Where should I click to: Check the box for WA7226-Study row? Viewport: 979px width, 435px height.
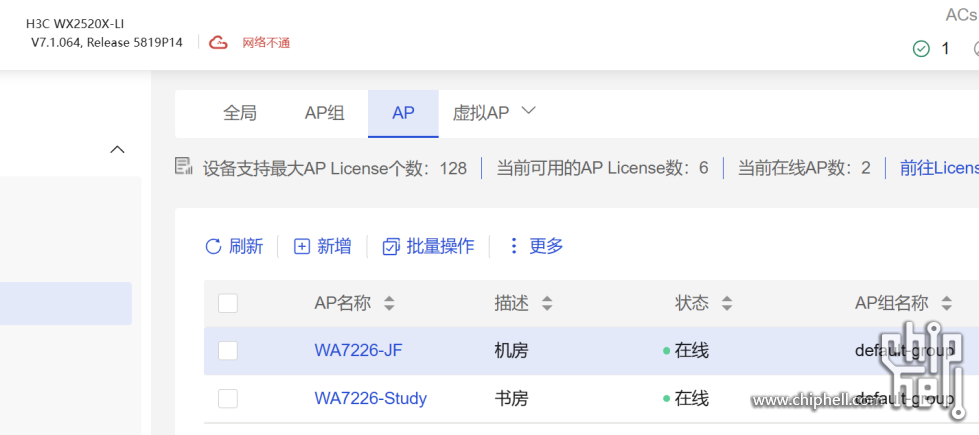(x=228, y=398)
